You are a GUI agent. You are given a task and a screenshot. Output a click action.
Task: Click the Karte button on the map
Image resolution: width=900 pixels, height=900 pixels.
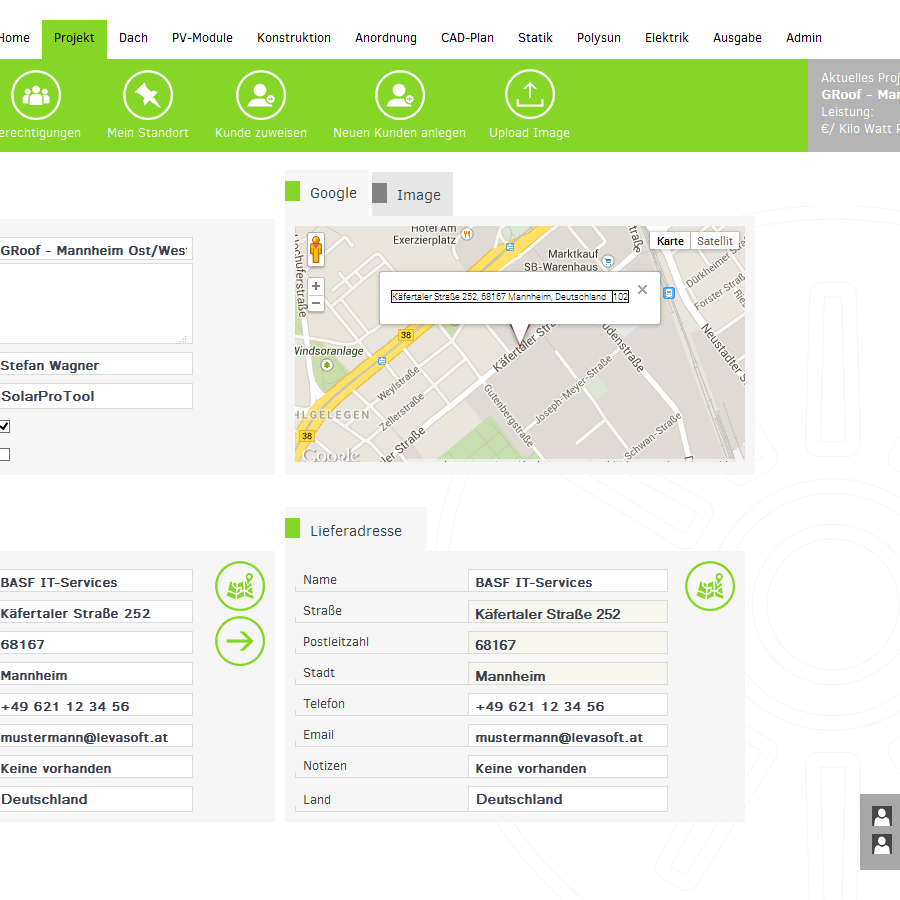[x=670, y=240]
